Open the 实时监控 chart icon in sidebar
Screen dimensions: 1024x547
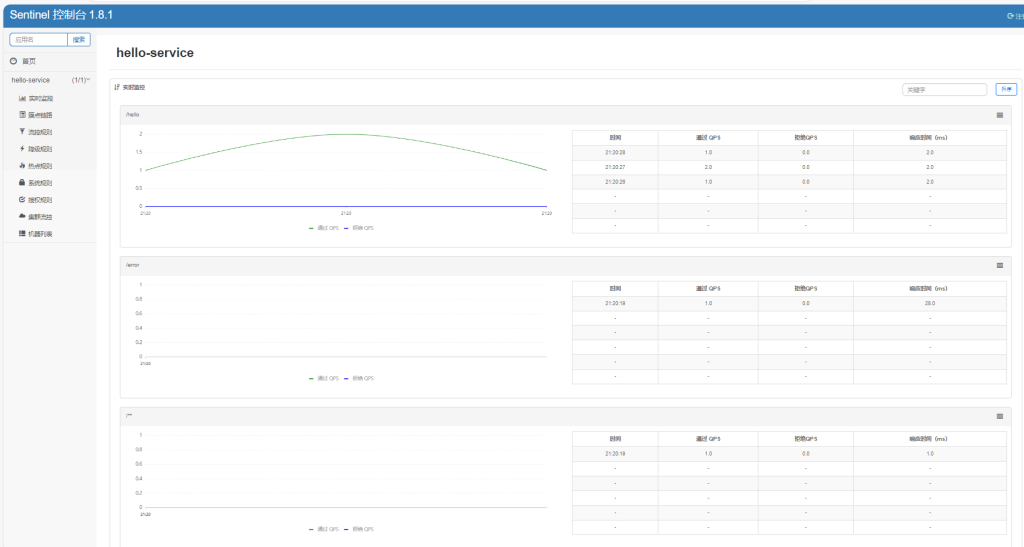coord(22,99)
